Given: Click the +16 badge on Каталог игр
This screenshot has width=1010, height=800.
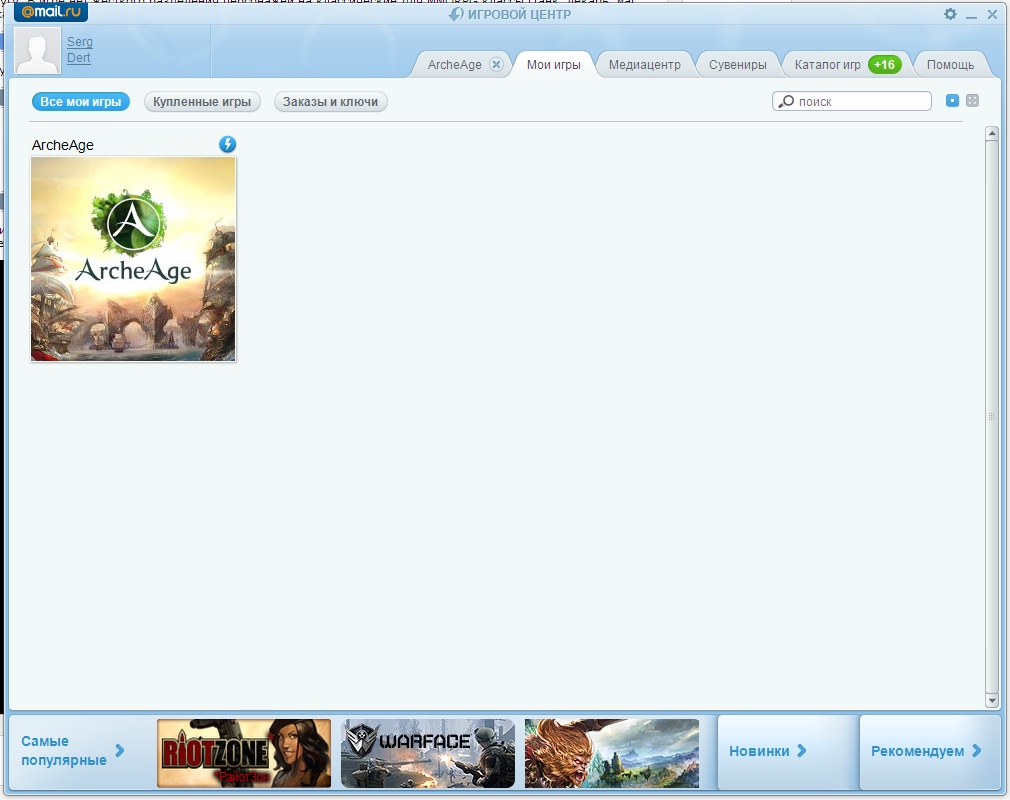Looking at the screenshot, I should click(x=884, y=64).
